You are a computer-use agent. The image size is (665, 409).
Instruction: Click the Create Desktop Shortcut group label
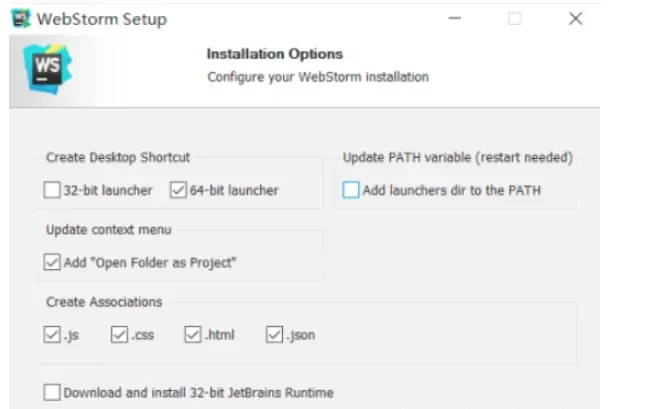(118, 157)
